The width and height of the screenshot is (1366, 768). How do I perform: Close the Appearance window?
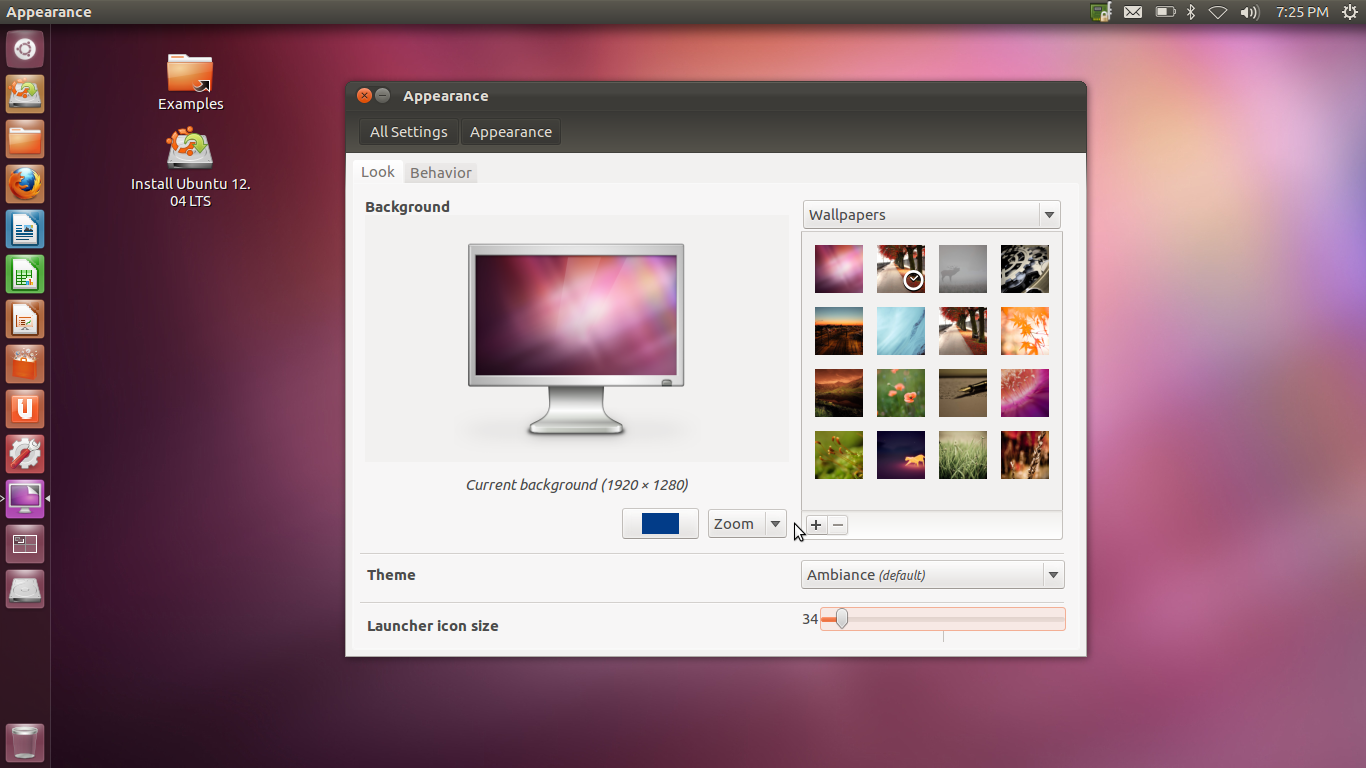(365, 96)
